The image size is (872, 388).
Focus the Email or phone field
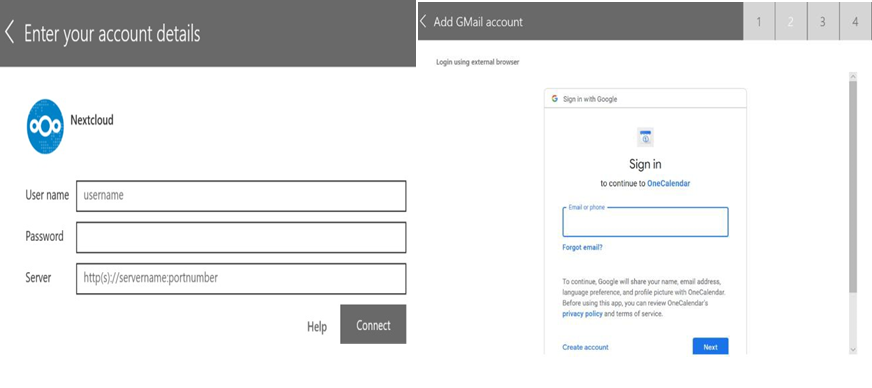645,222
